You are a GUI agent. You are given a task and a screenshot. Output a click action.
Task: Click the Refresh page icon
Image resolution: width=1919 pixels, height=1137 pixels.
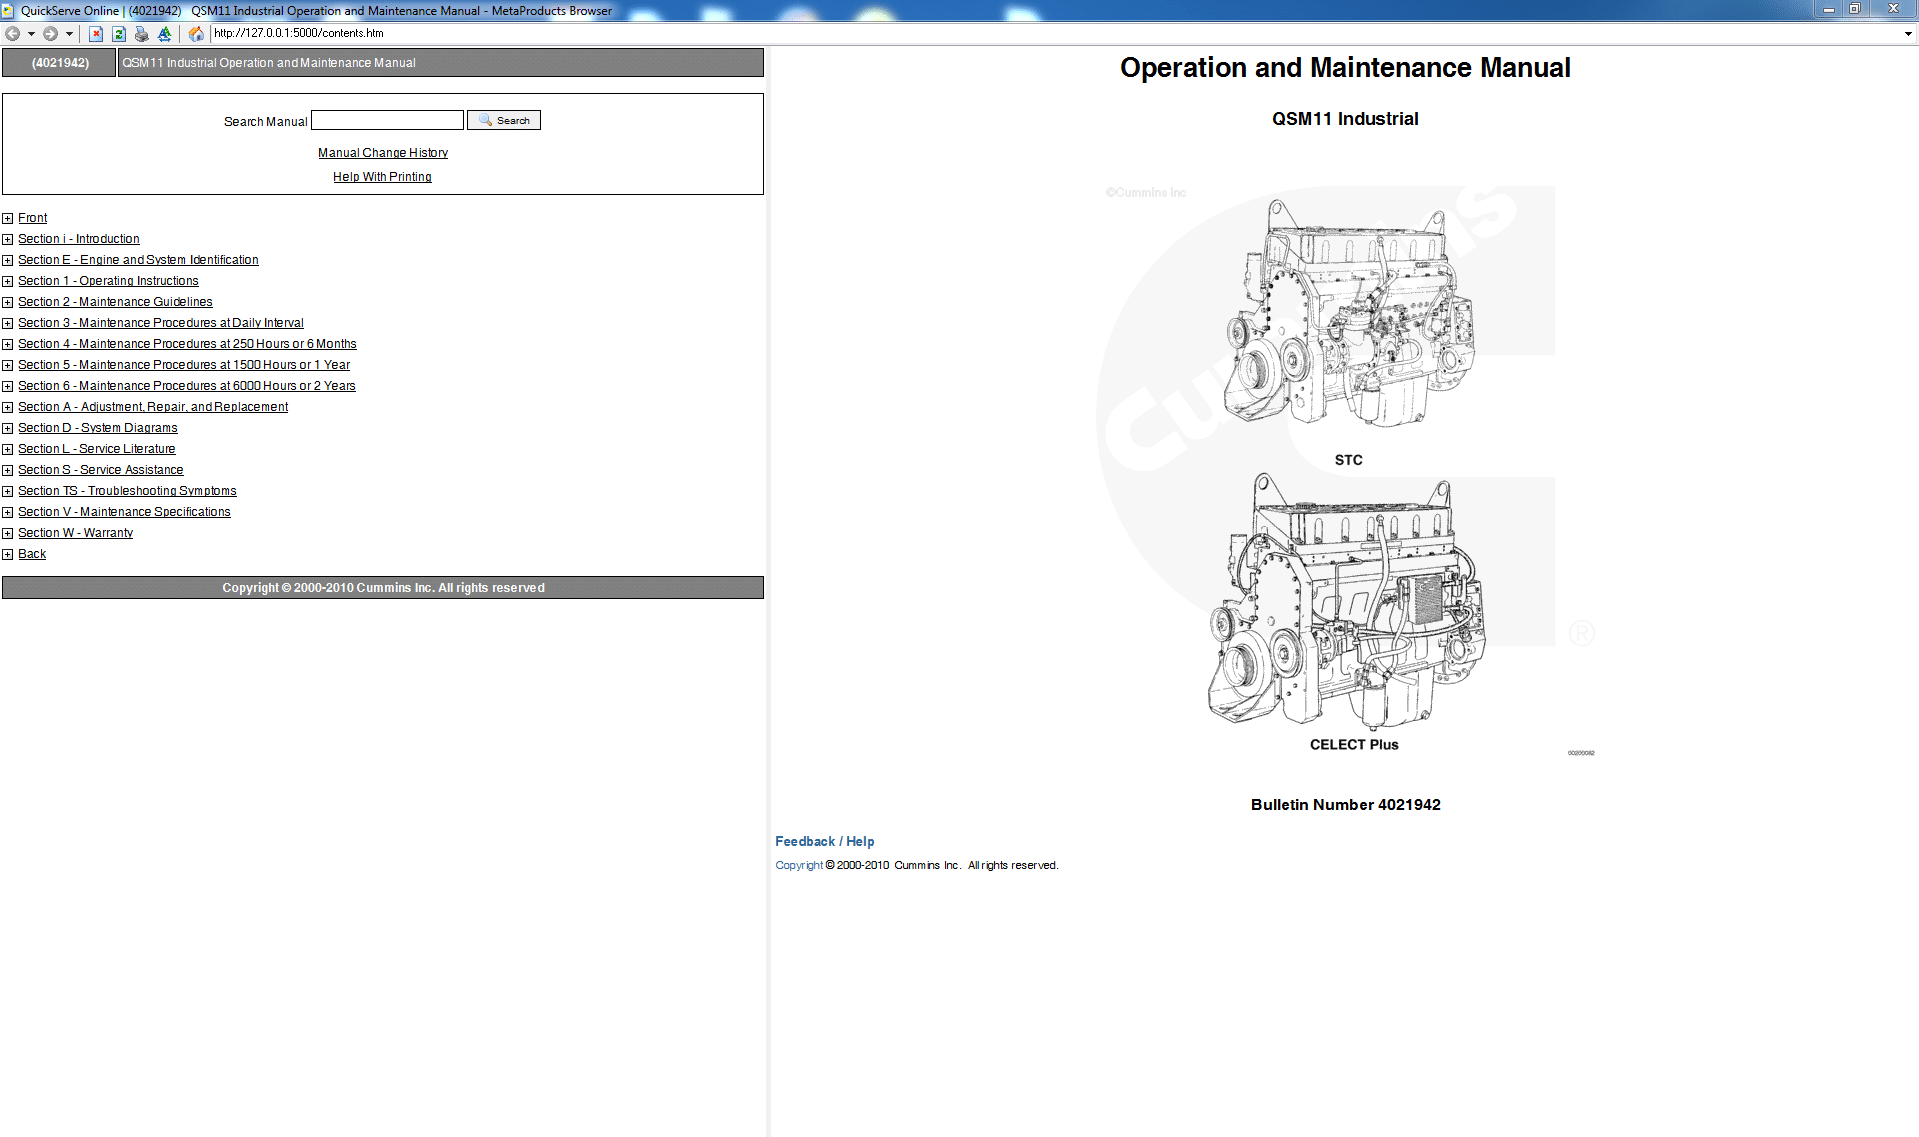coord(118,33)
